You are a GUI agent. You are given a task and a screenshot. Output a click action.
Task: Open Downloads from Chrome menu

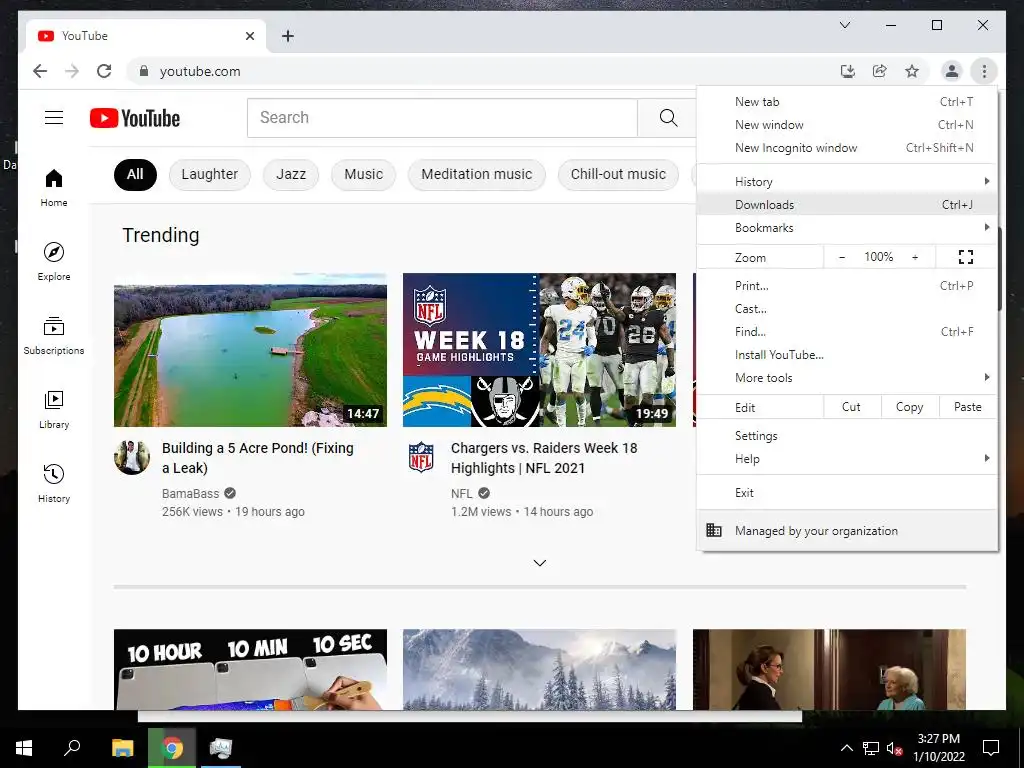tap(846, 204)
